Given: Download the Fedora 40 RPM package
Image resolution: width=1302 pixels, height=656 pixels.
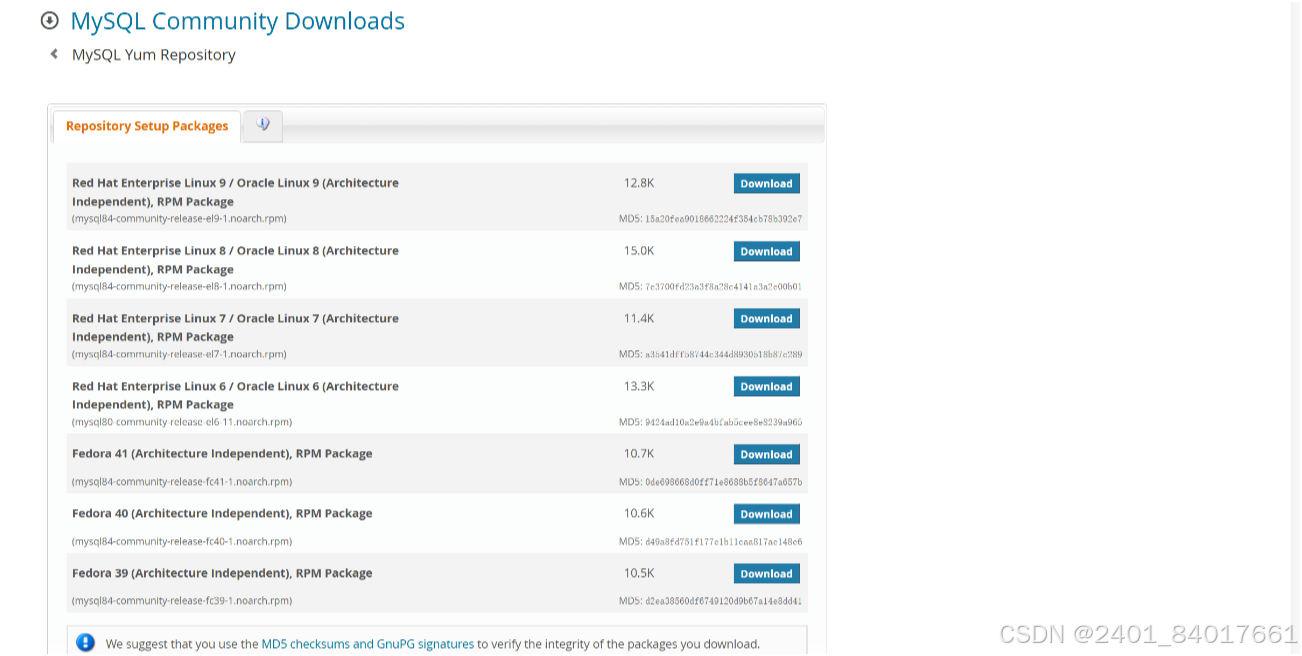Looking at the screenshot, I should 766,513.
